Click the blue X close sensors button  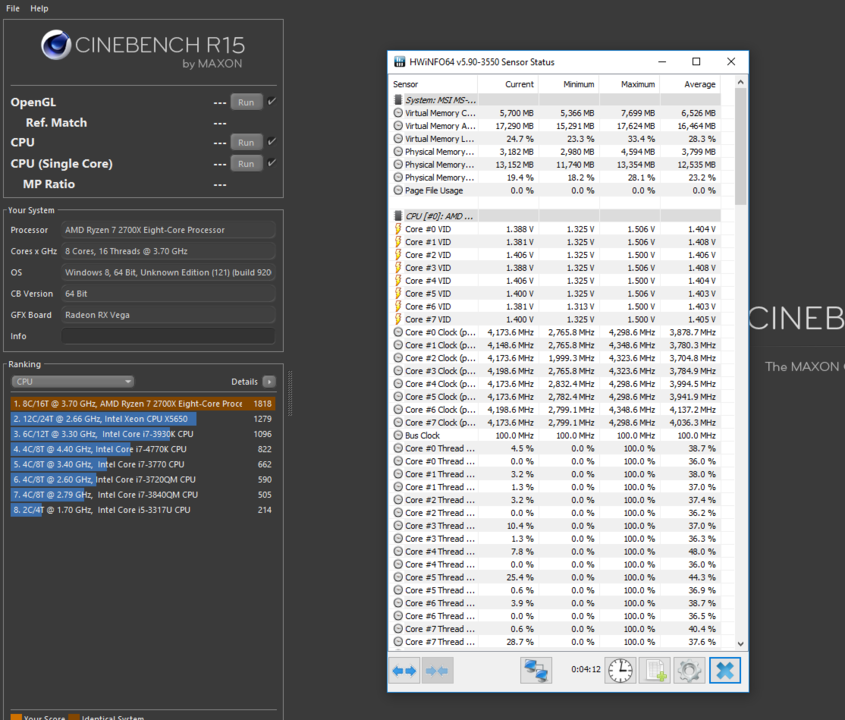[725, 671]
